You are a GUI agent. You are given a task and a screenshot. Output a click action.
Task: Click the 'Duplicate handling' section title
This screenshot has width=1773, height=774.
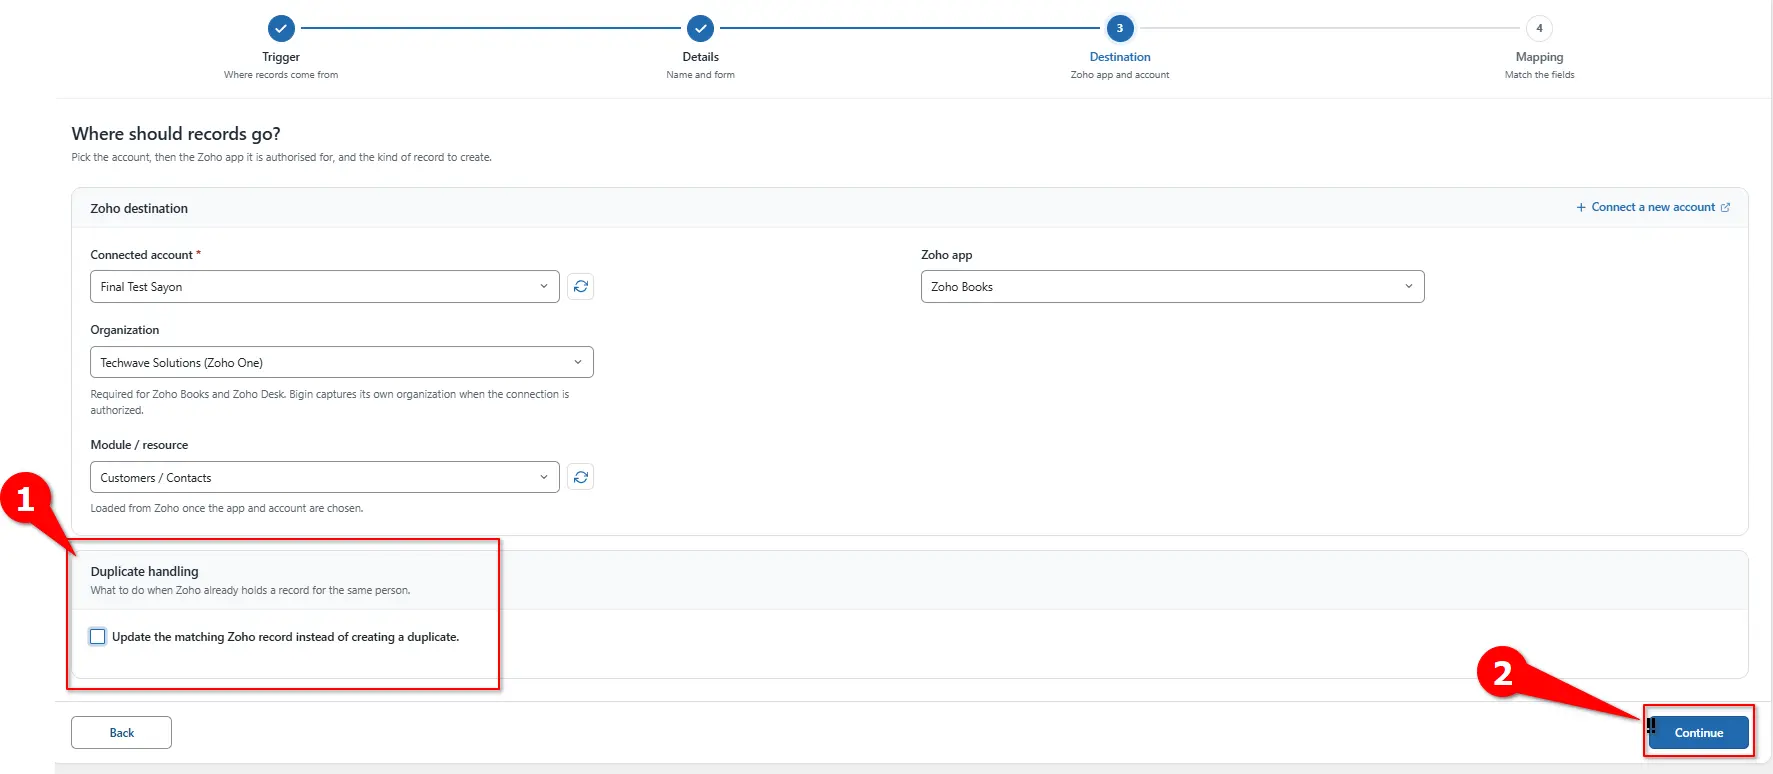[144, 571]
